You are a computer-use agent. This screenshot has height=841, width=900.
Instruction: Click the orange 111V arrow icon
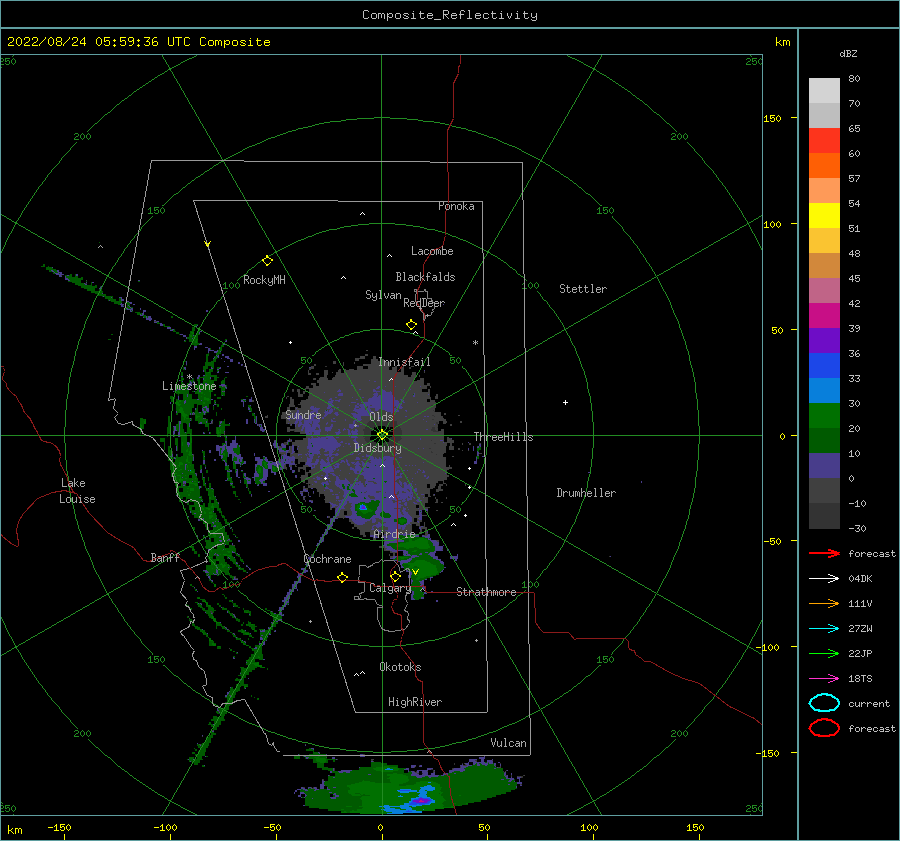coord(824,603)
